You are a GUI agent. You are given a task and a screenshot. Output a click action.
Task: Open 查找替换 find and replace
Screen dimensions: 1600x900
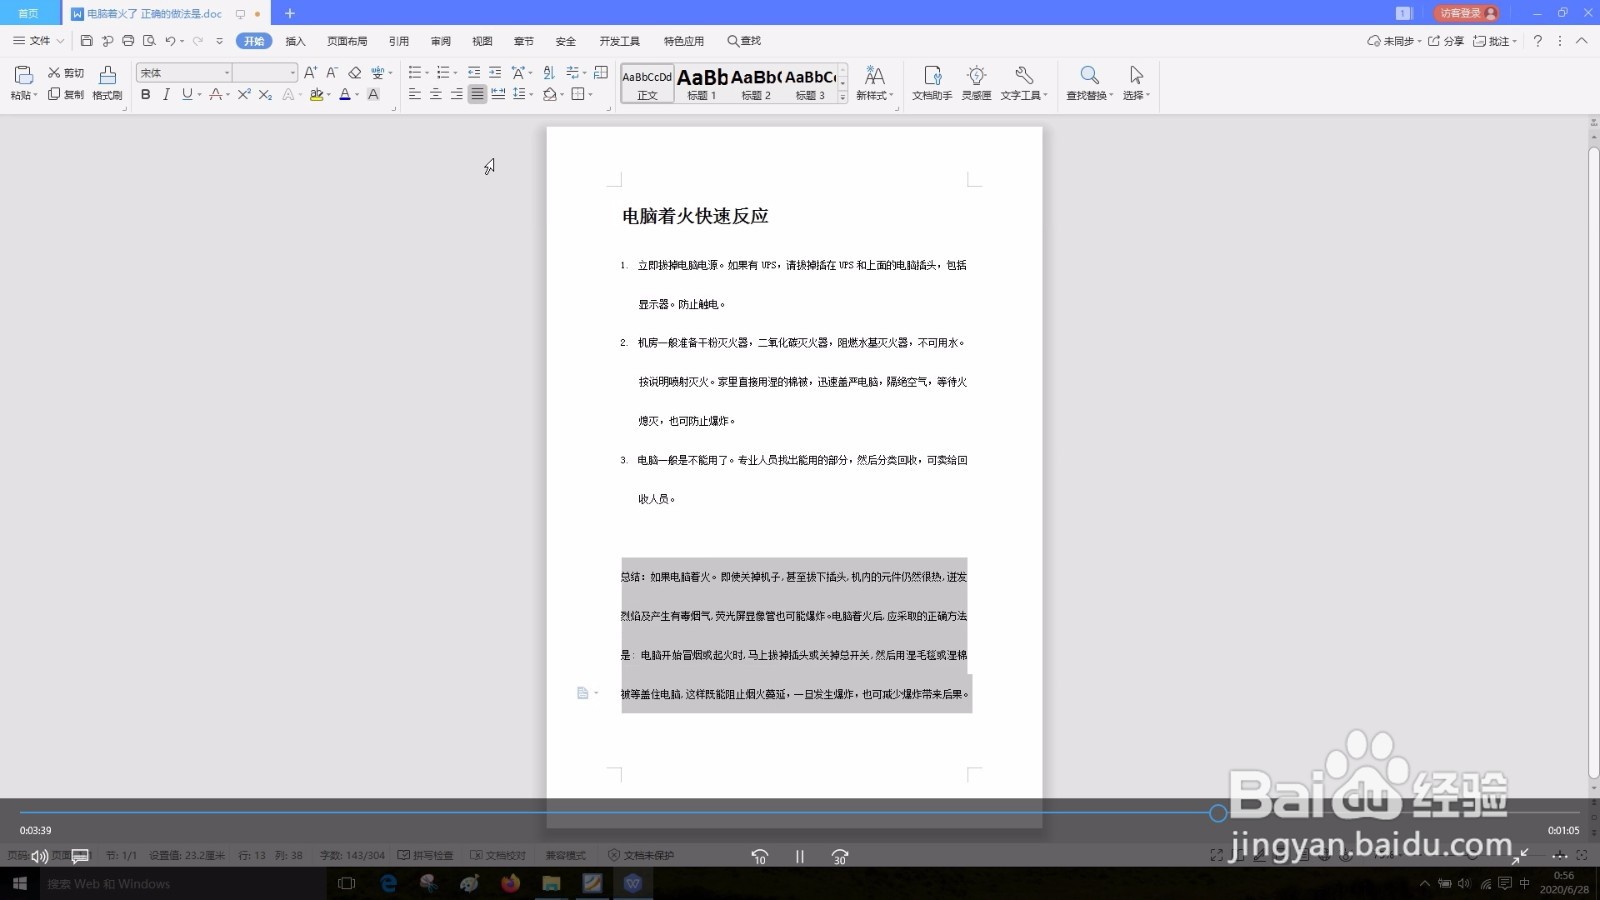pos(1089,82)
